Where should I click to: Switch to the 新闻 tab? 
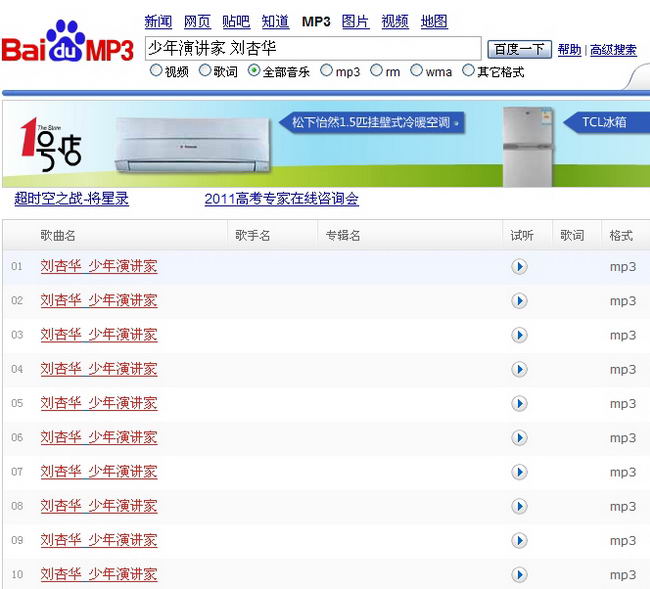coord(158,21)
